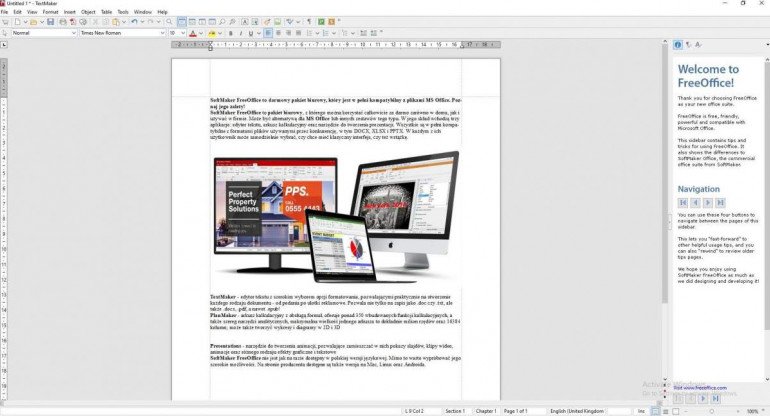Toggle formatting marks with the pilcrow icon
Screen dimensions: 770x416
pyautogui.click(x=309, y=22)
